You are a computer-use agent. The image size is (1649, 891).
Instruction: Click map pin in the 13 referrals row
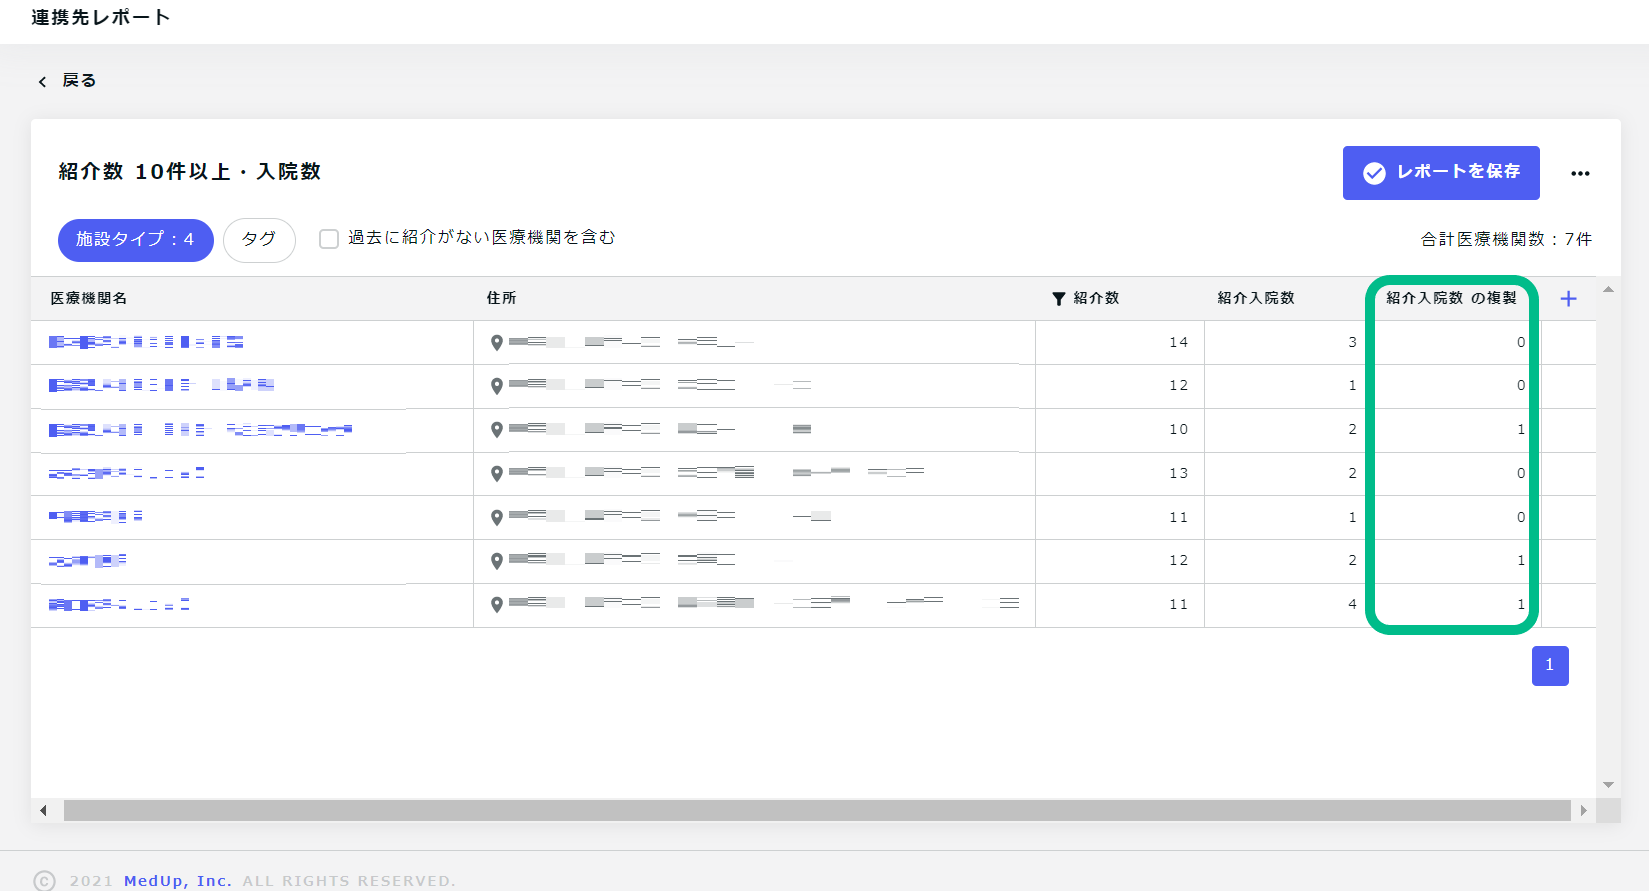[x=496, y=474]
